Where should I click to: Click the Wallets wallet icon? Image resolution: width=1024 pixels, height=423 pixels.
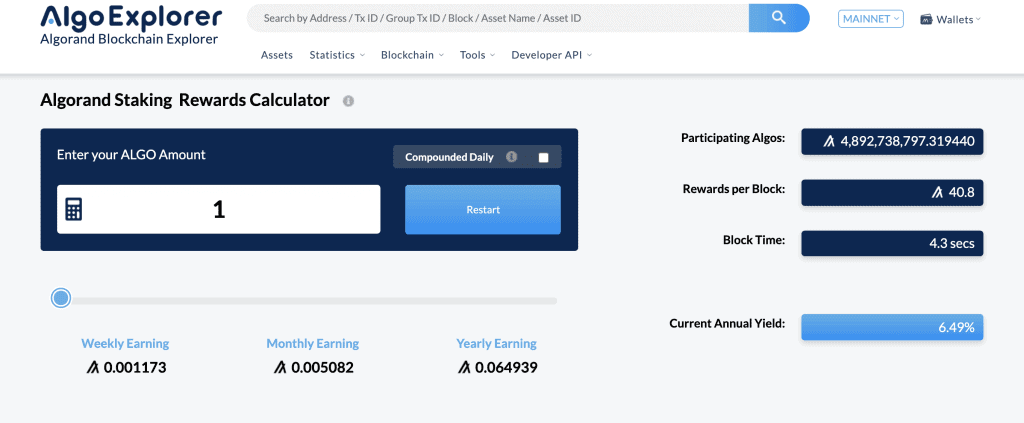[925, 20]
